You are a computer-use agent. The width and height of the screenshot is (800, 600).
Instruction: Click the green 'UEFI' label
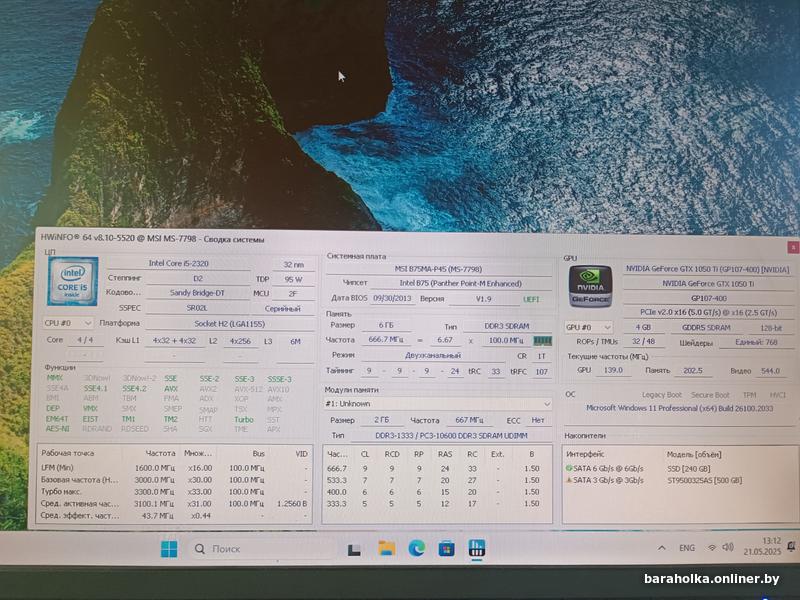click(x=531, y=299)
